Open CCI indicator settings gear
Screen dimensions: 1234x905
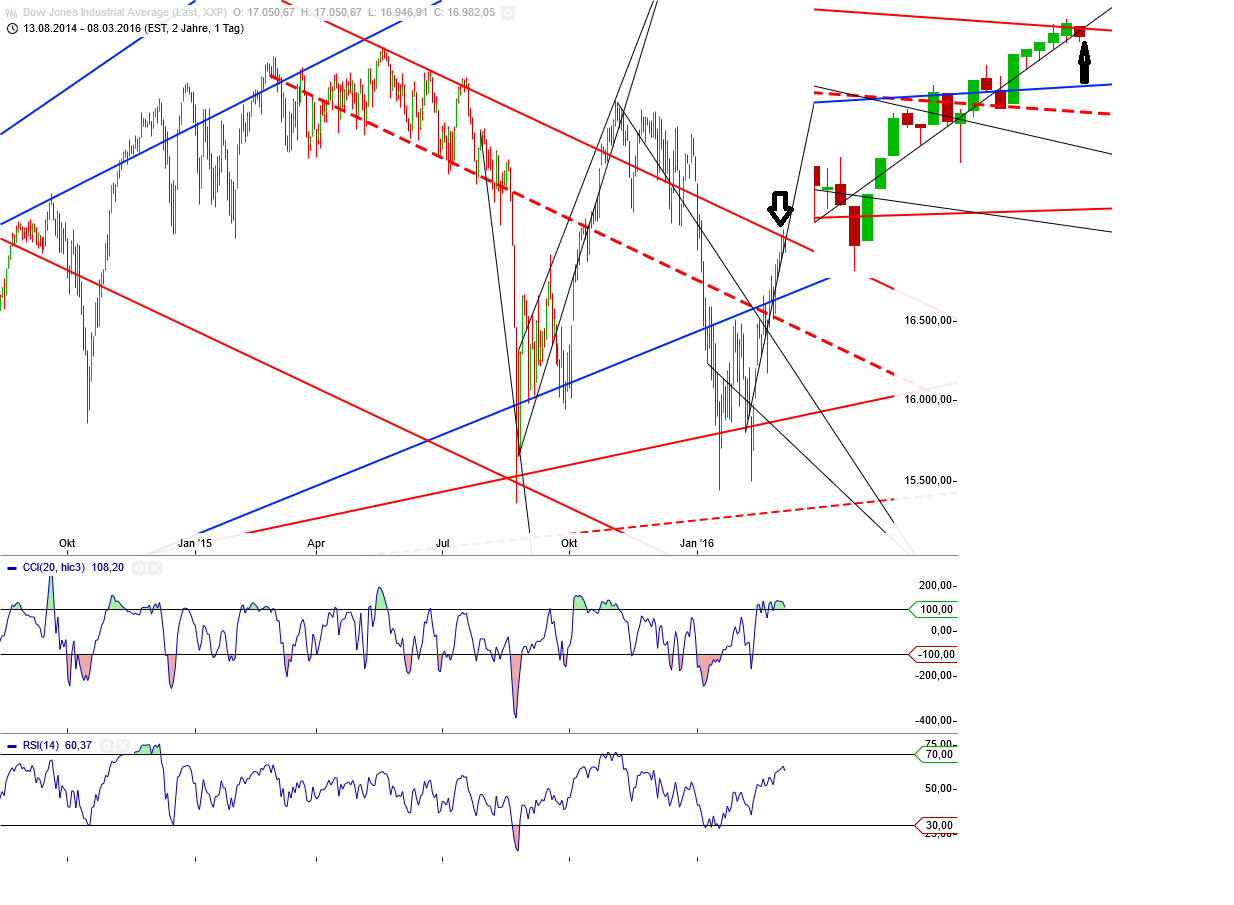(140, 567)
